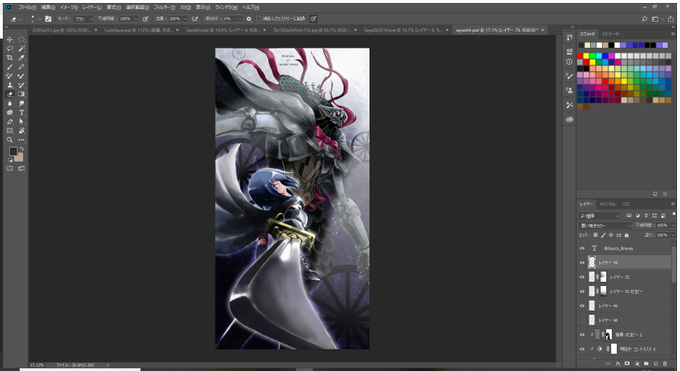This screenshot has height=371, width=680.
Task: Enable airbrush build-up in options bar
Action: coord(195,19)
